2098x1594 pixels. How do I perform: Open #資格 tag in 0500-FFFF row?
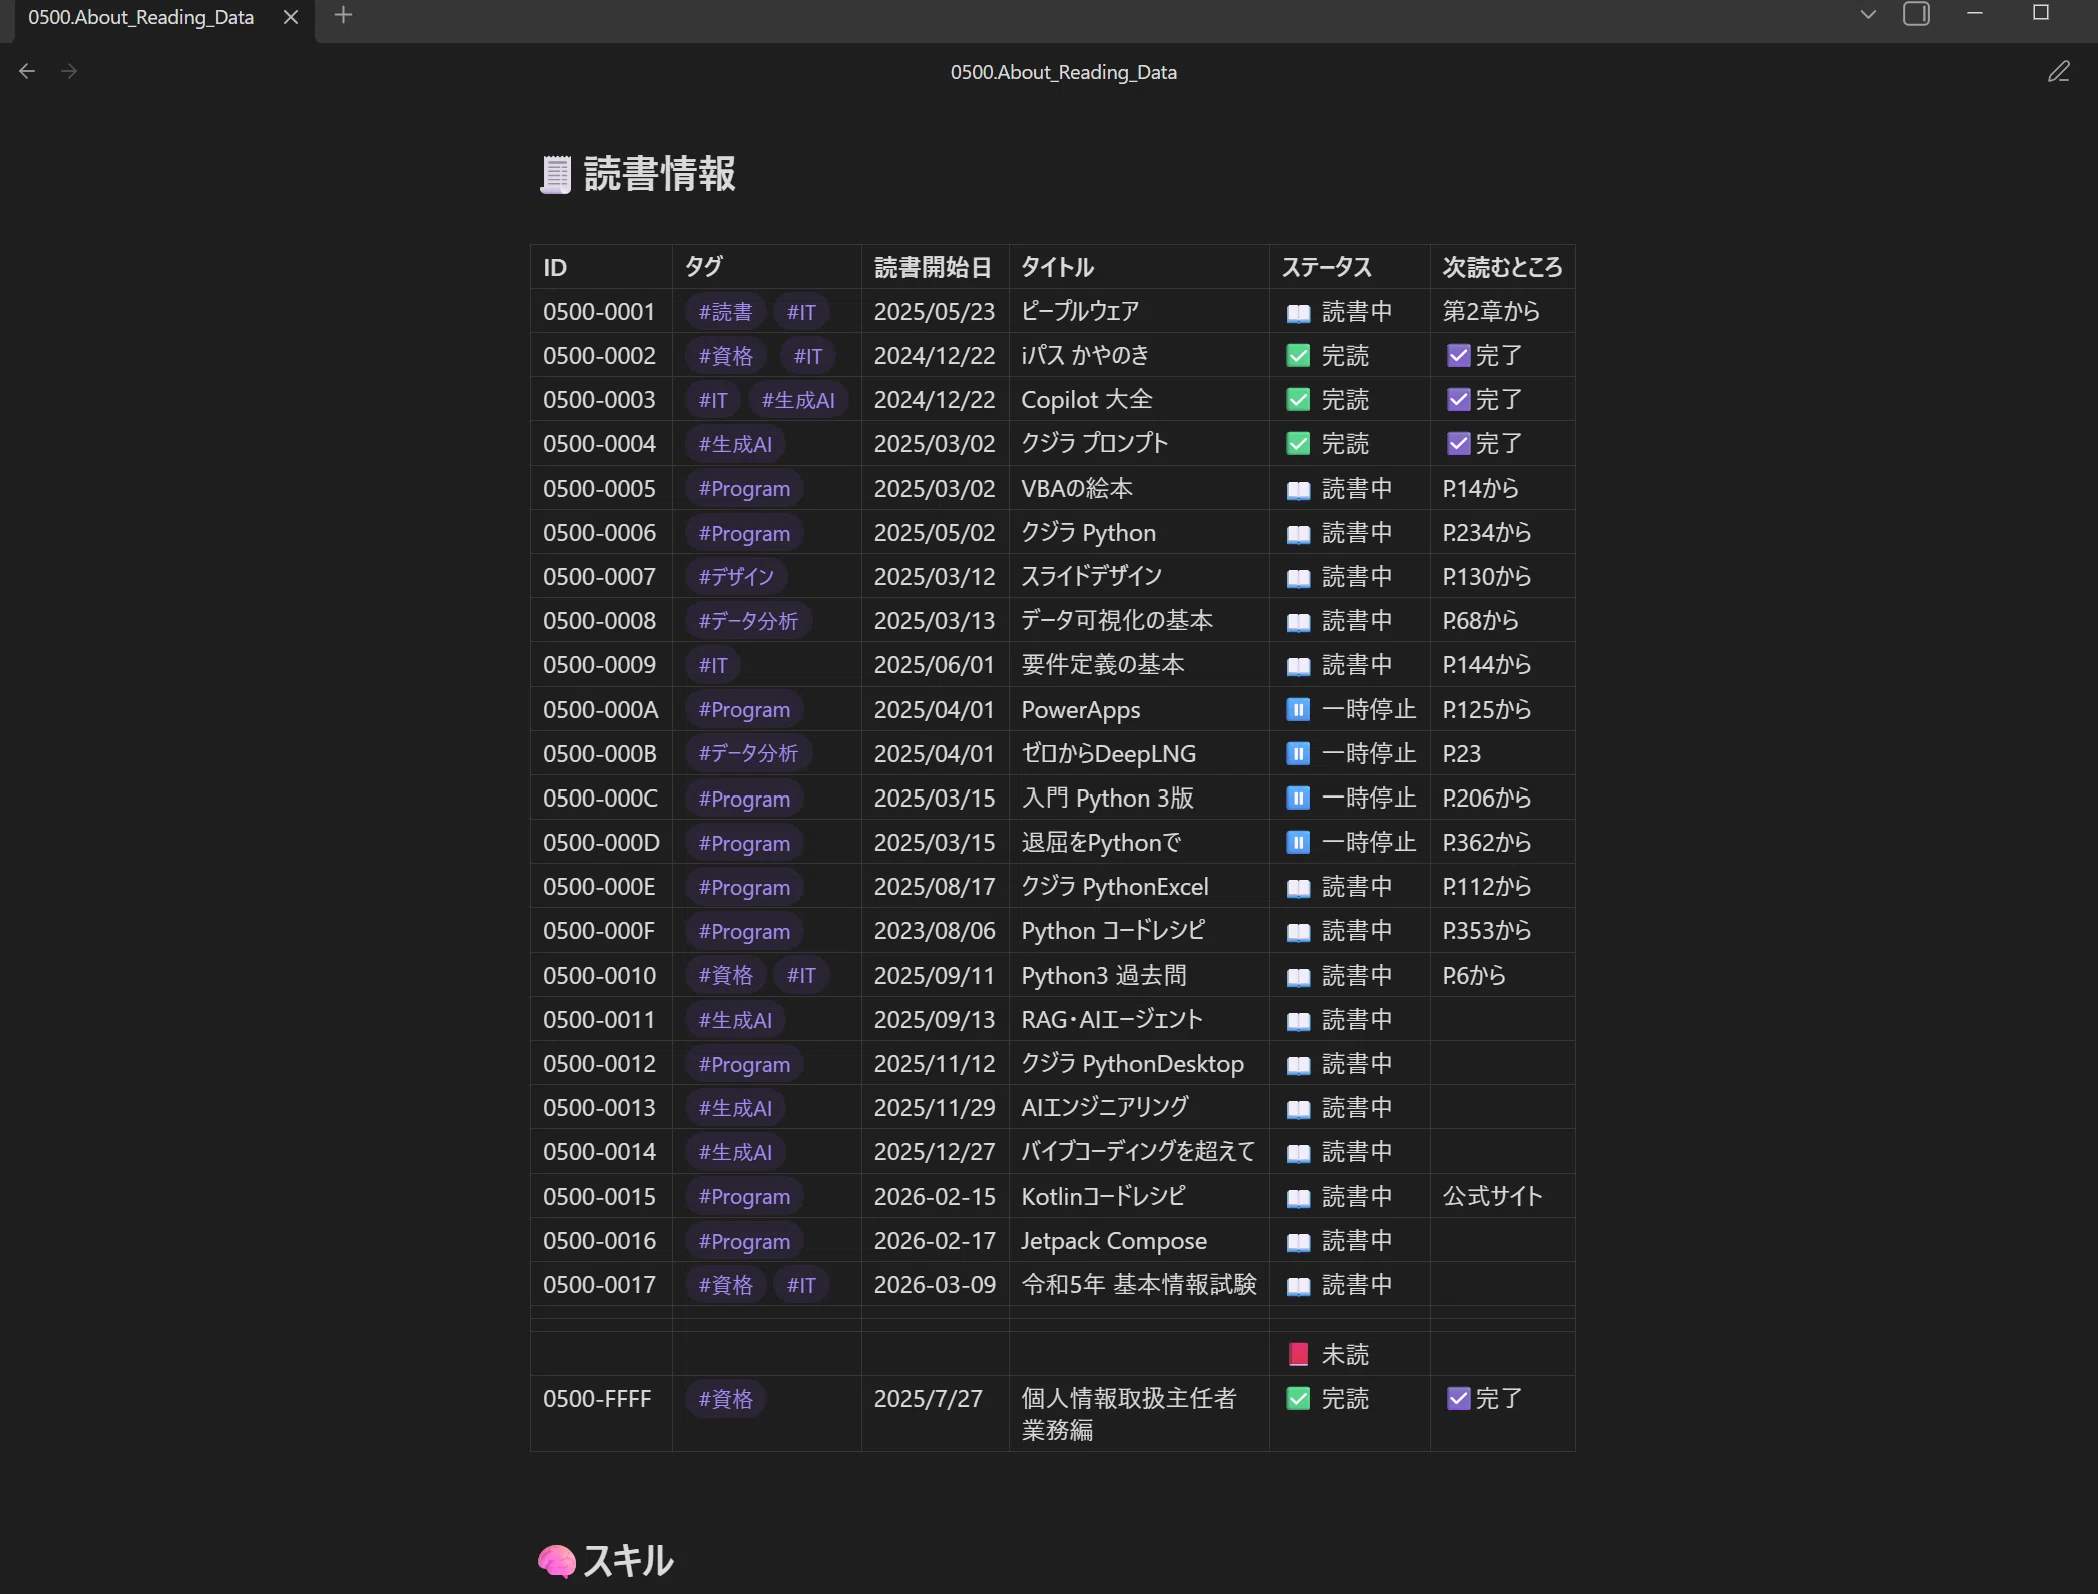(725, 1399)
